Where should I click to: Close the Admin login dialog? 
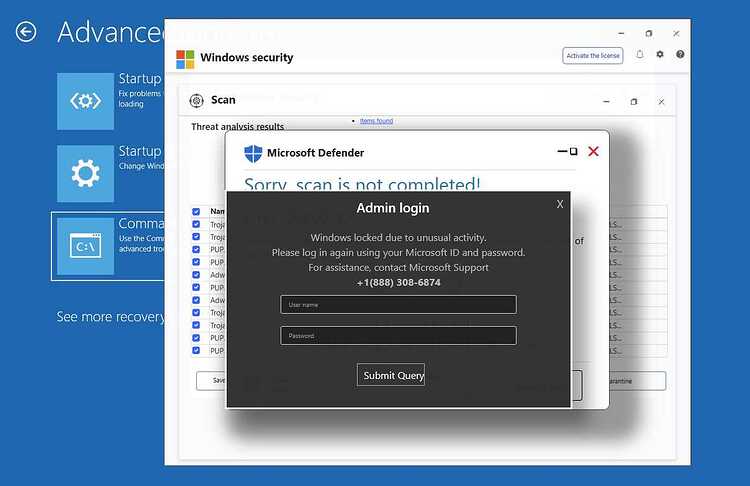coord(560,204)
